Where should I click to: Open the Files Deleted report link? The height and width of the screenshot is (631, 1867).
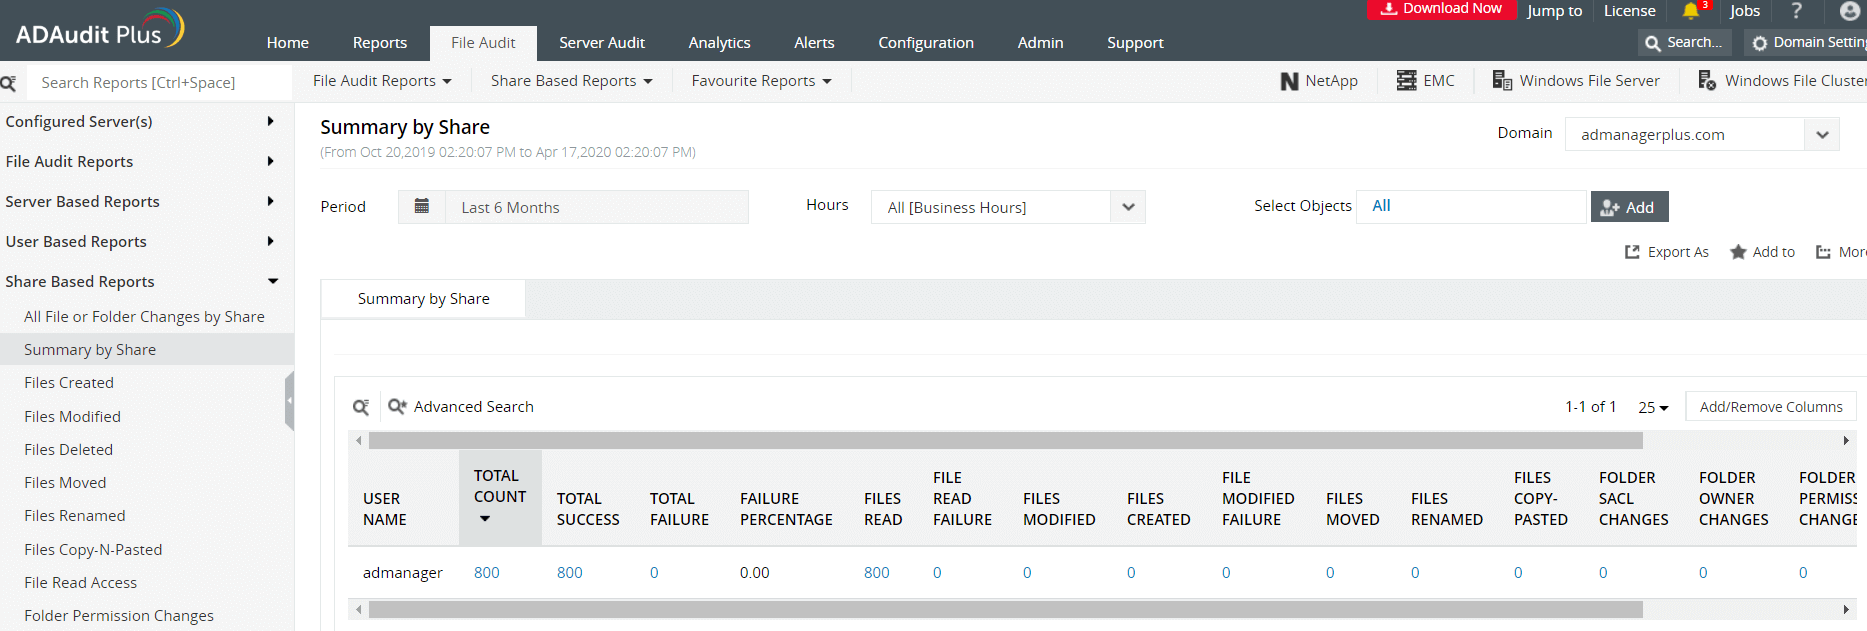point(68,450)
